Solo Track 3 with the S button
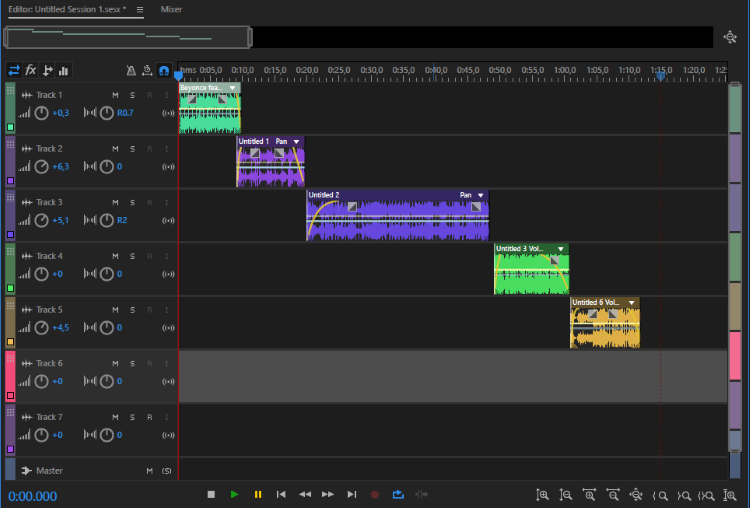 [132, 203]
